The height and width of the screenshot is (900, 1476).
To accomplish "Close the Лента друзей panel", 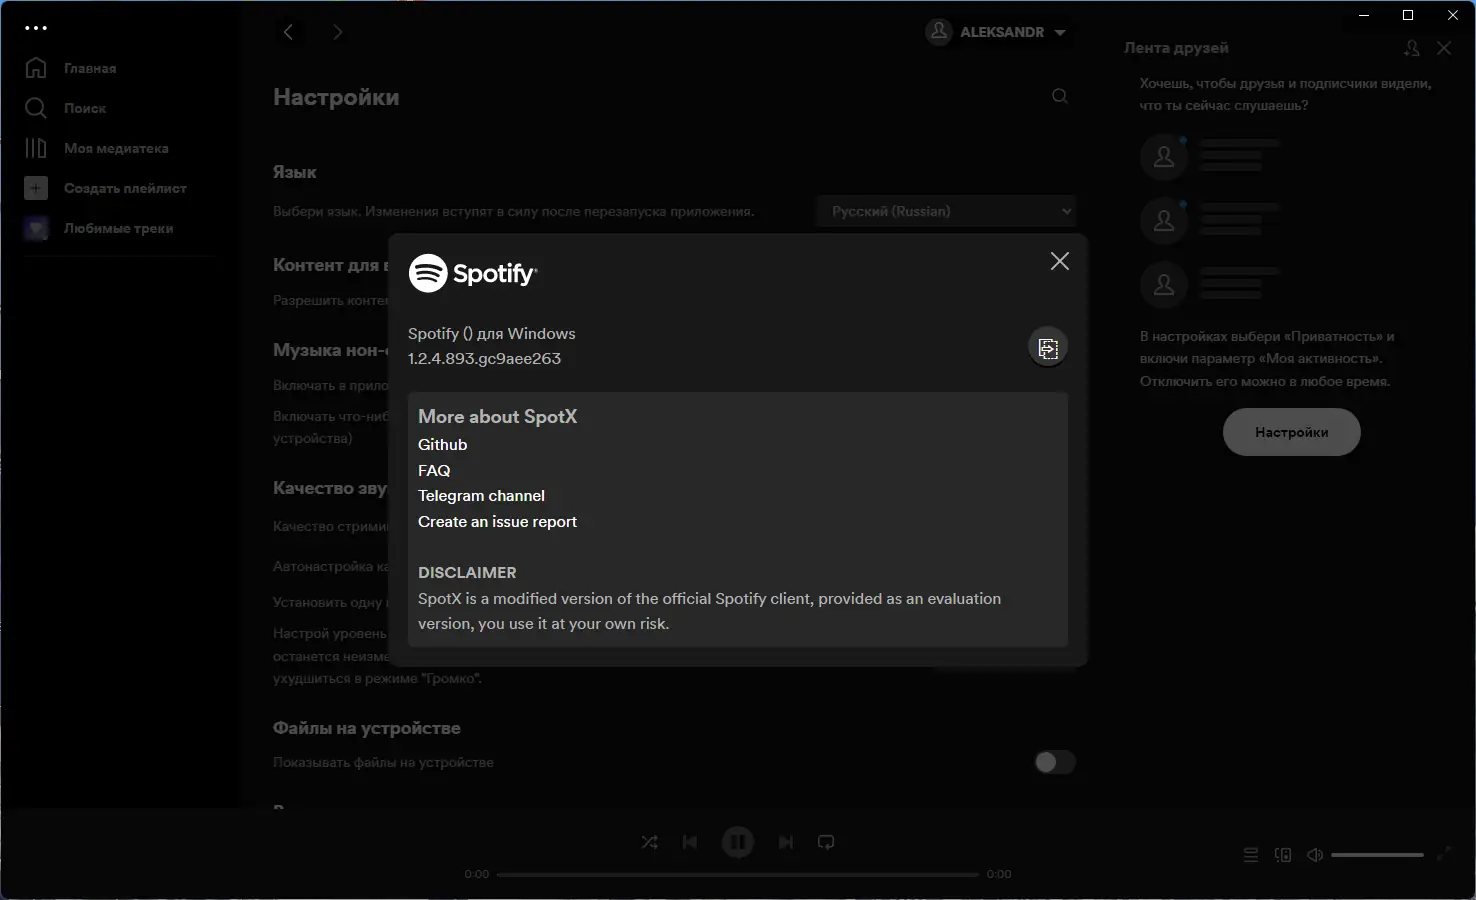I will [x=1444, y=48].
